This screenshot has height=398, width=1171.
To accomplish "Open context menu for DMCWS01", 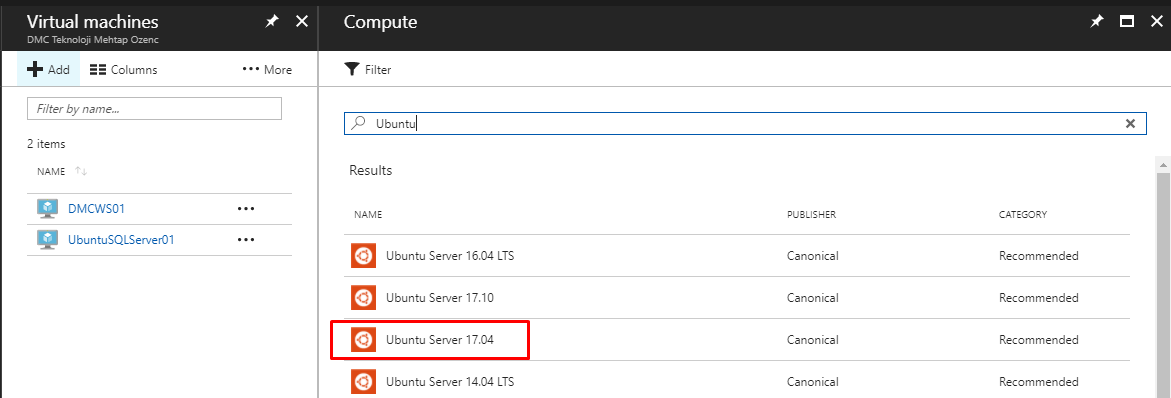I will 246,208.
